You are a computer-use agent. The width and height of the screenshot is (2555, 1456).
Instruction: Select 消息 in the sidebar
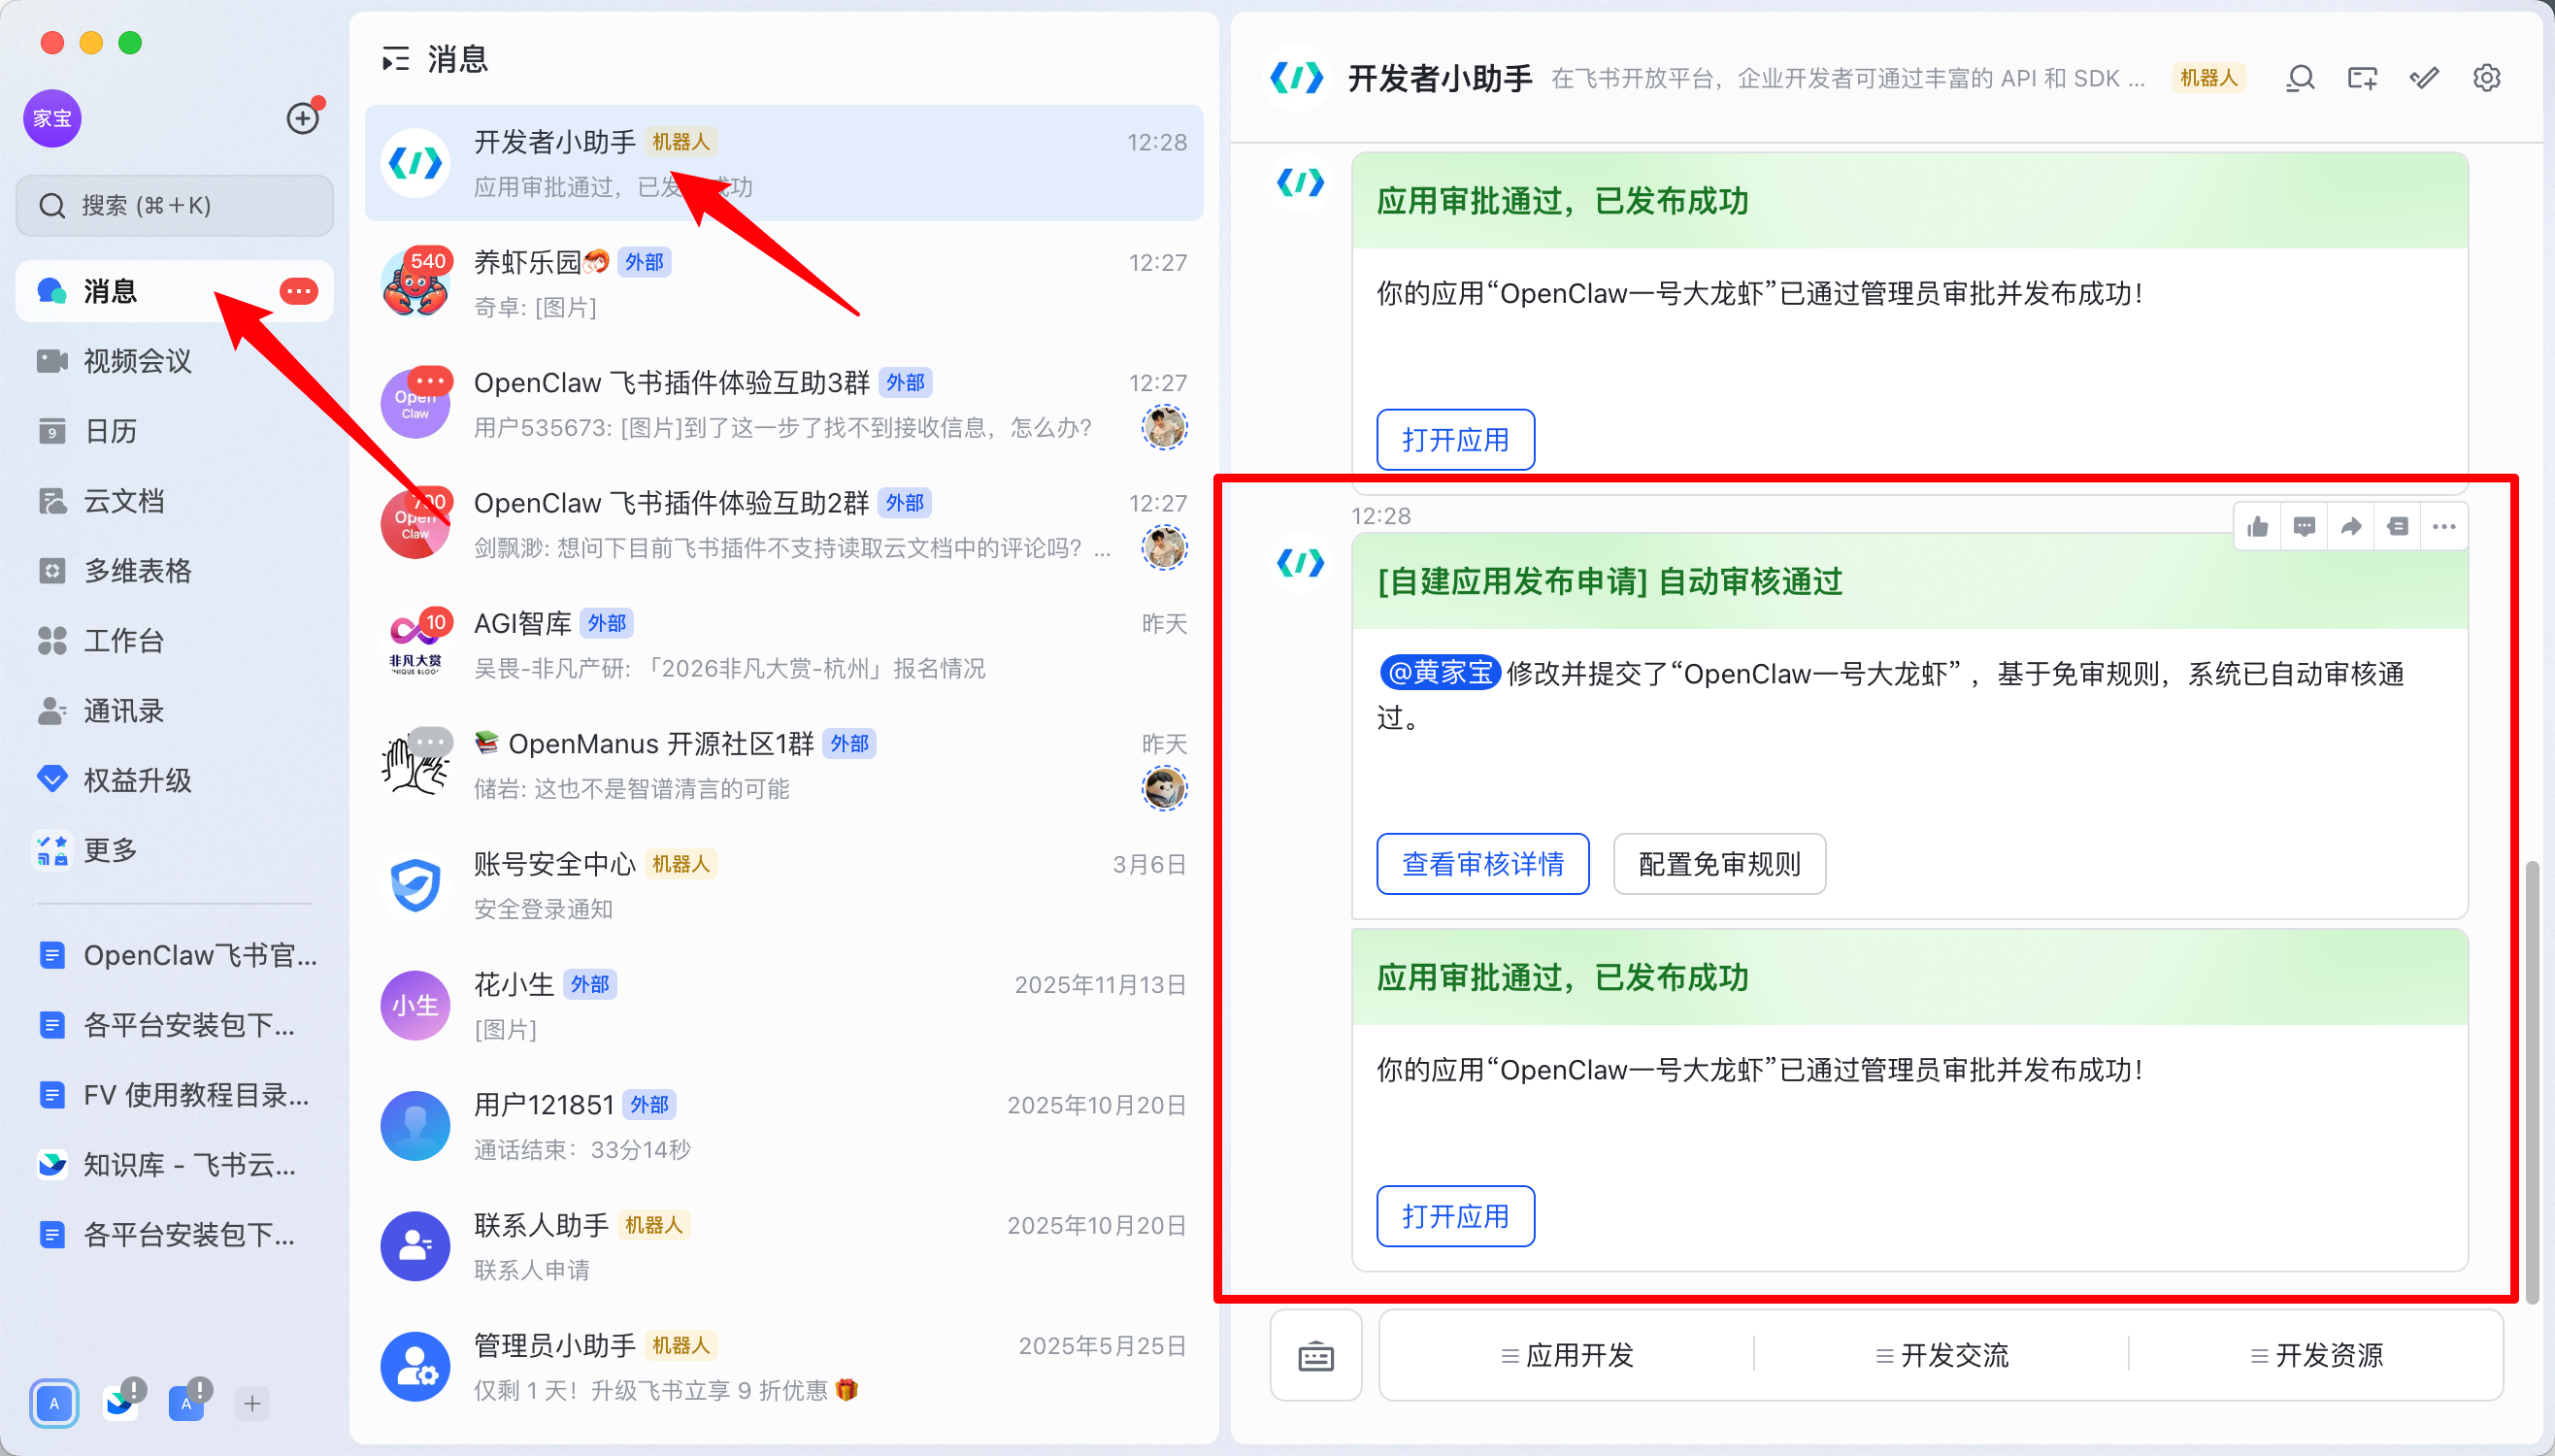(x=174, y=291)
